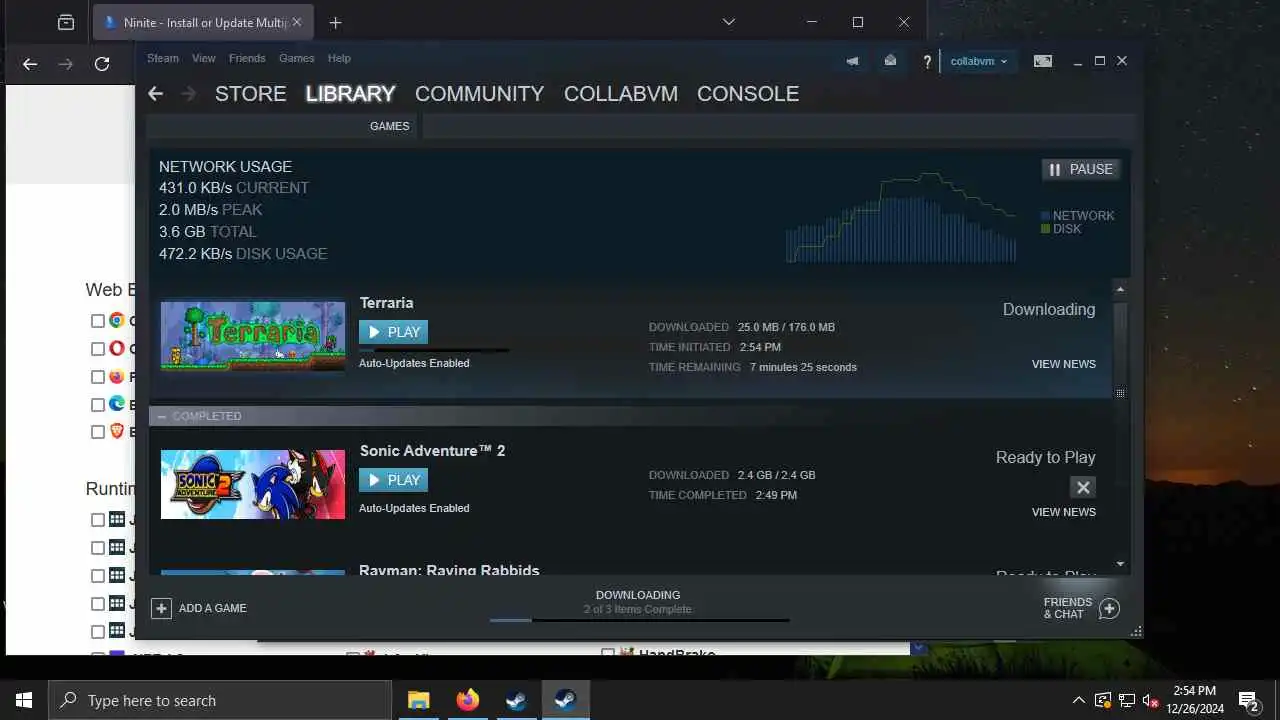Open the Games menu
This screenshot has width=1280, height=720.
pos(296,58)
